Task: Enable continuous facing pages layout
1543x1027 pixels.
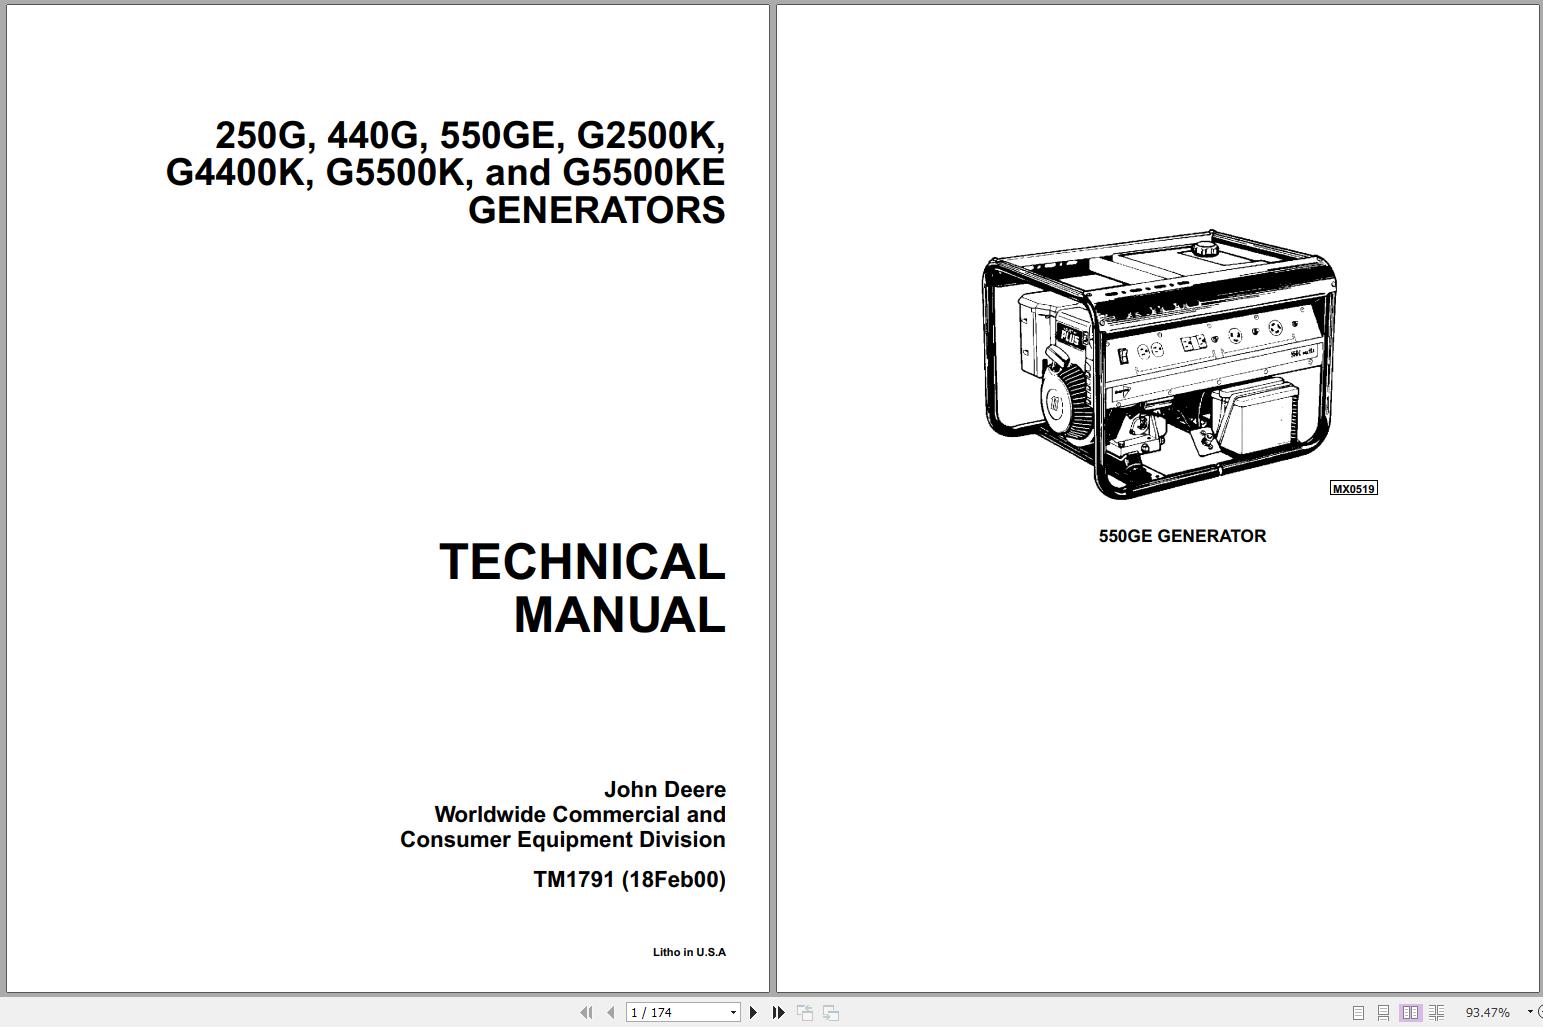Action: (x=1437, y=1012)
